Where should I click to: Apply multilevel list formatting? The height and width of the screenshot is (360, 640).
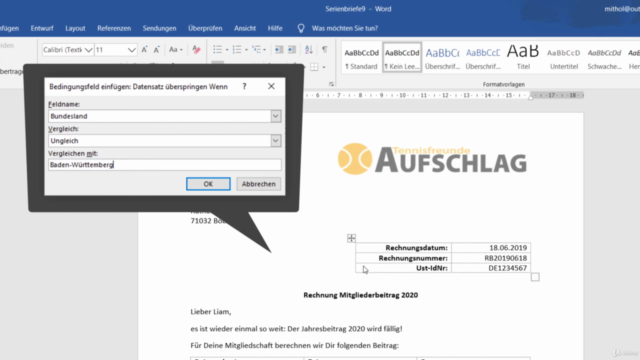(256, 50)
